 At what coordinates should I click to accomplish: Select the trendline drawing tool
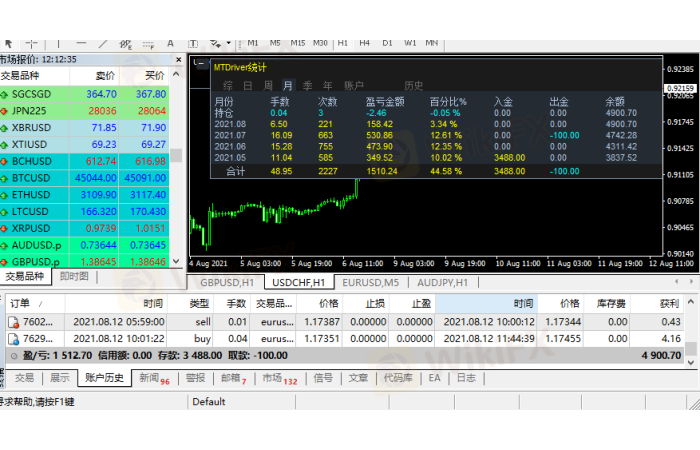[x=103, y=44]
